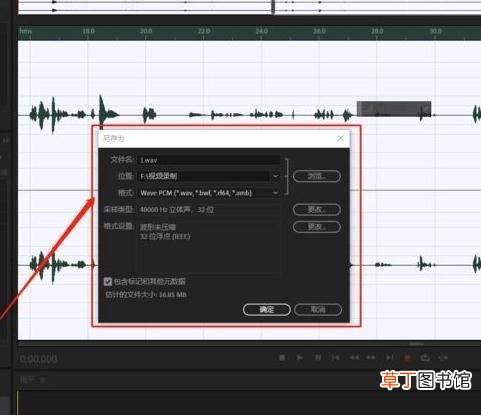Jump to next marker icon

click(x=389, y=358)
